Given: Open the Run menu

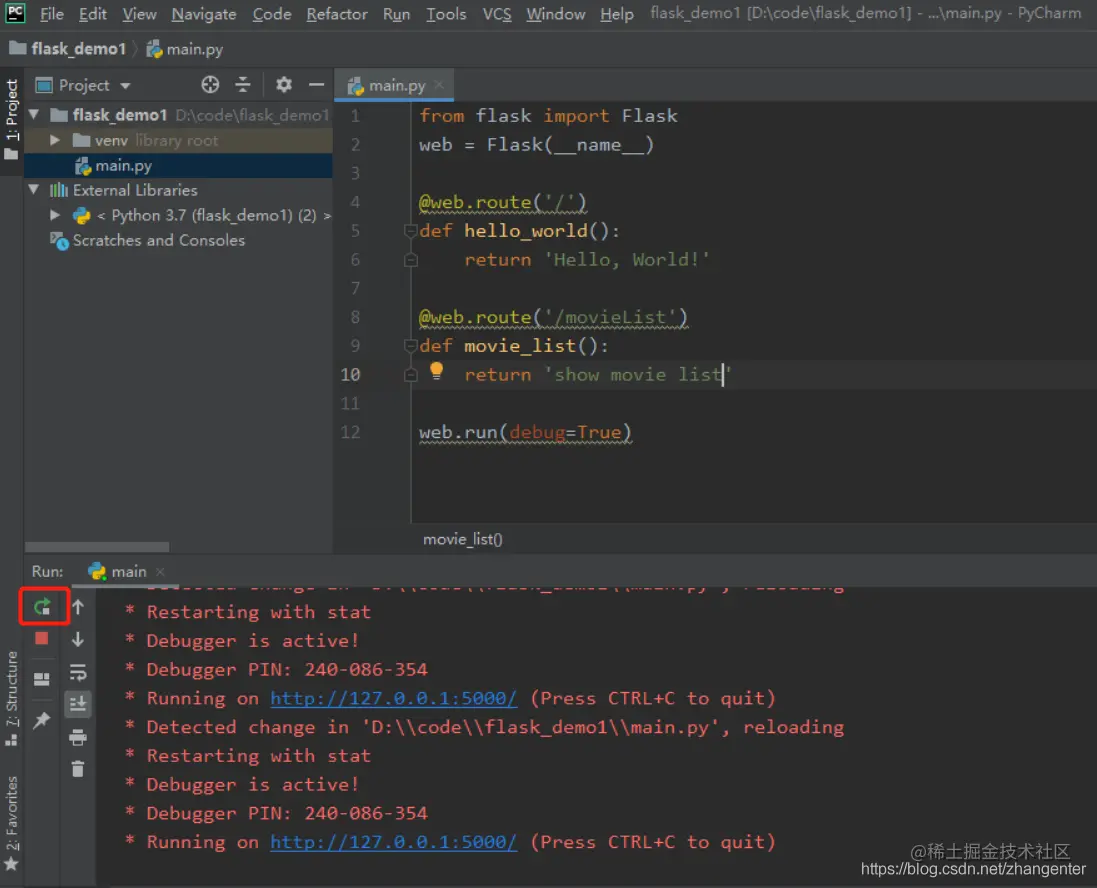Looking at the screenshot, I should click(x=396, y=14).
